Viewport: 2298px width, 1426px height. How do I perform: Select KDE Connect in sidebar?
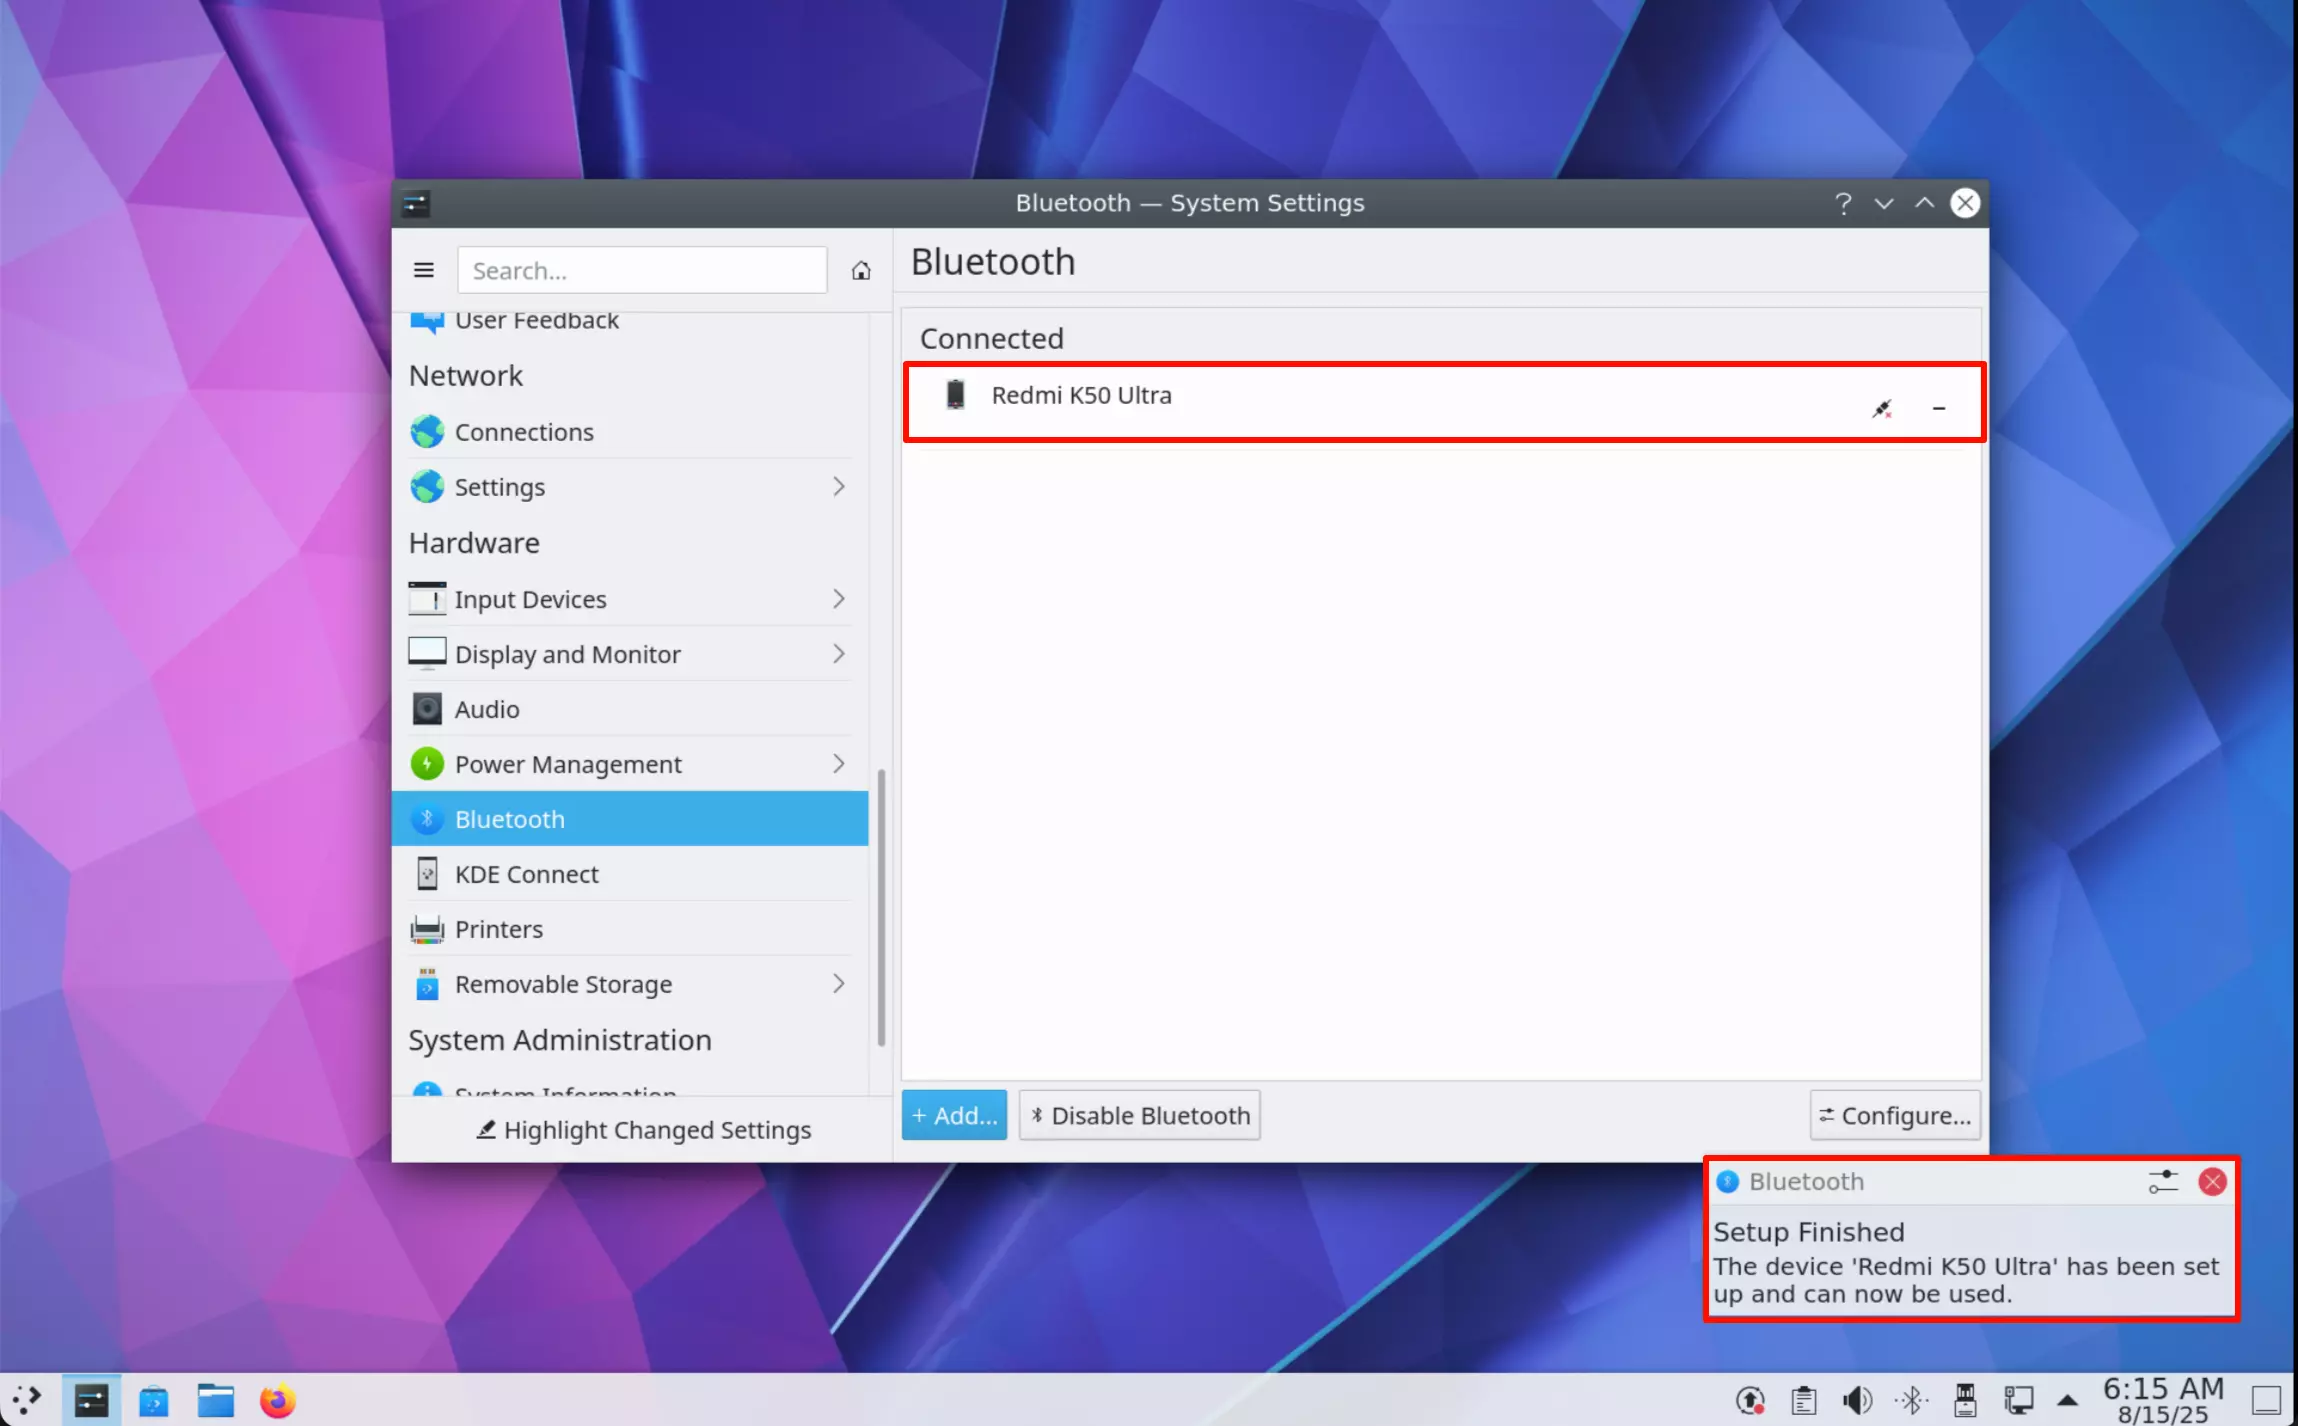(630, 874)
